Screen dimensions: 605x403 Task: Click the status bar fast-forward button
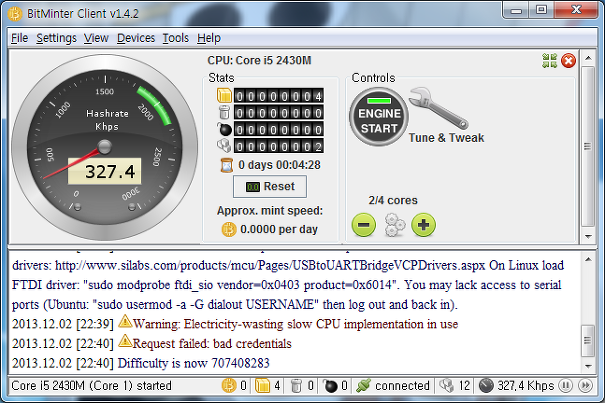585,386
